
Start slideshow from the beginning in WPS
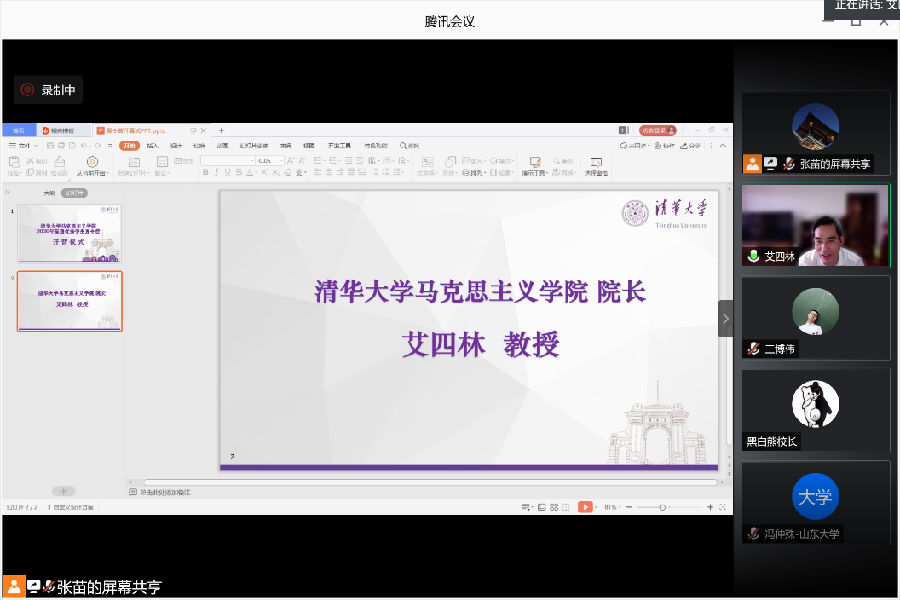point(92,162)
